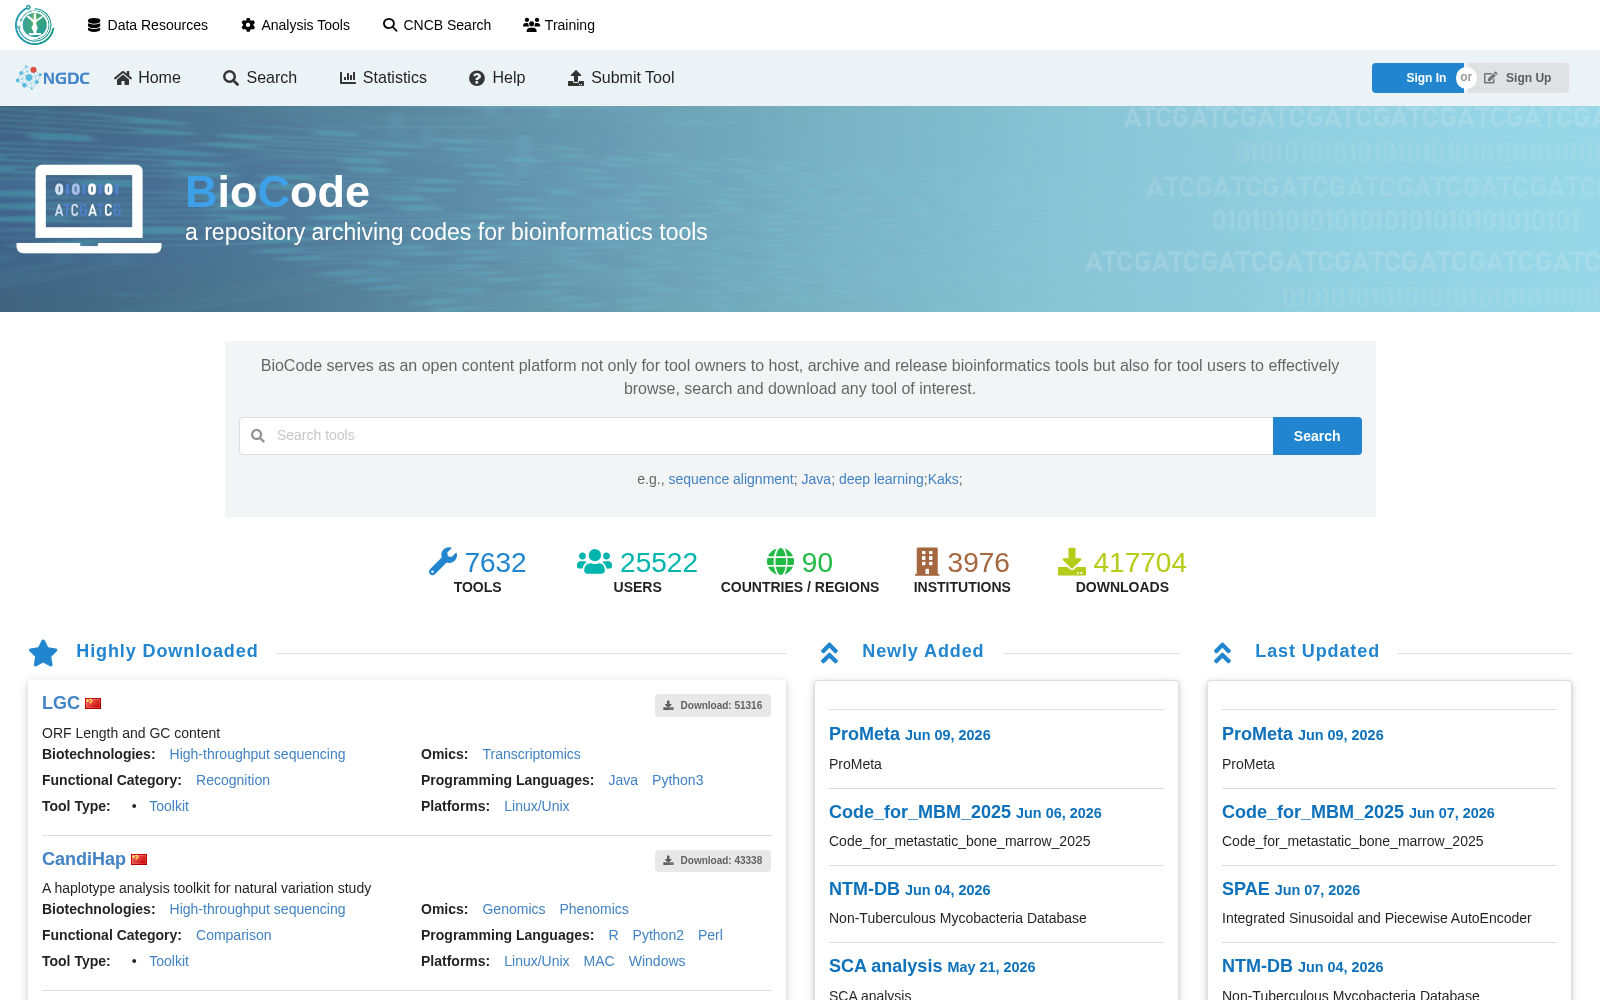Click the green Downloads icon
Image resolution: width=1600 pixels, height=1000 pixels.
pos(1071,561)
